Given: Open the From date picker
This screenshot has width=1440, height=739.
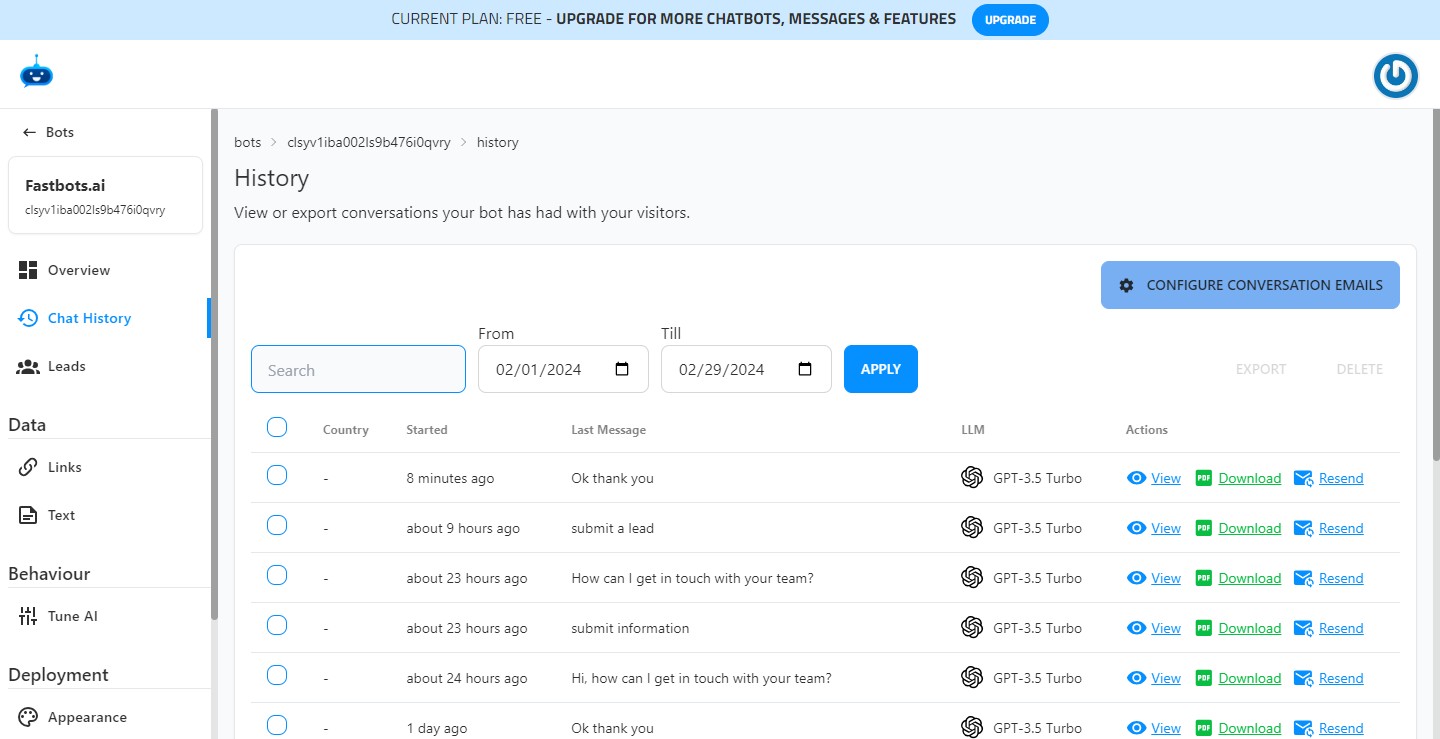Looking at the screenshot, I should click(620, 368).
